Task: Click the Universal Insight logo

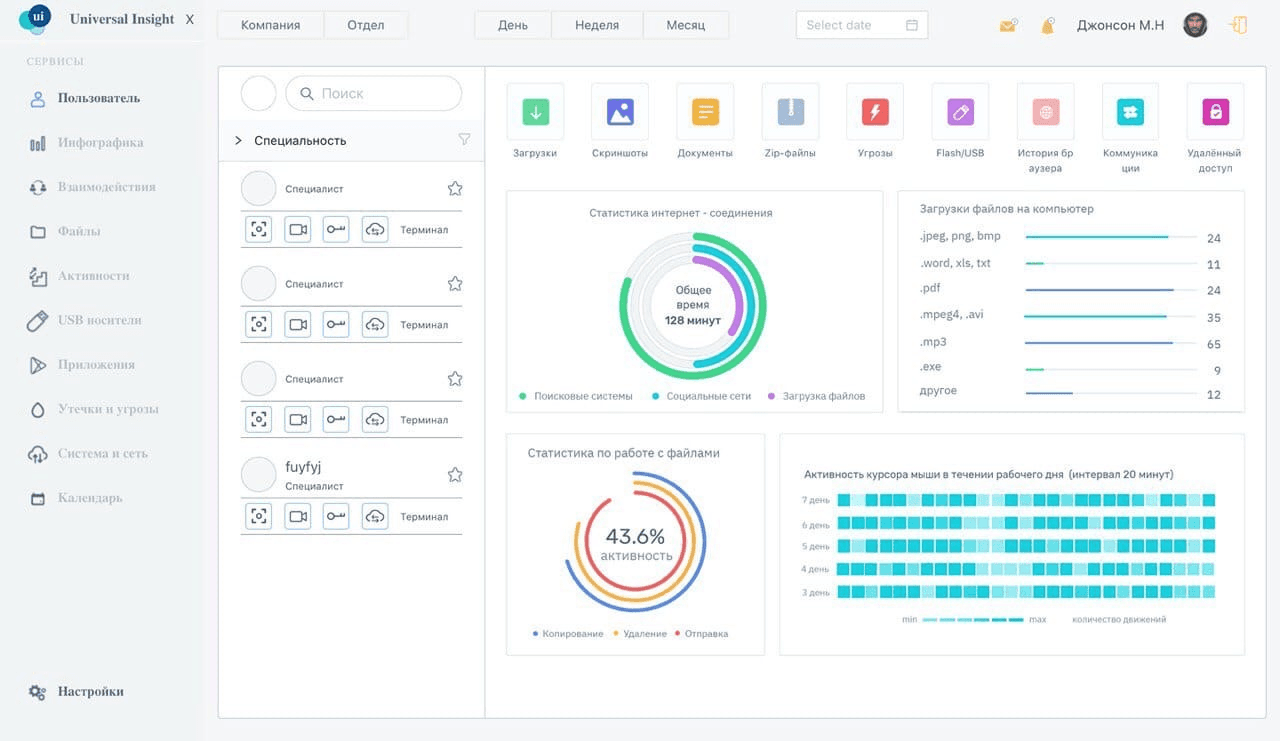Action: (35, 18)
